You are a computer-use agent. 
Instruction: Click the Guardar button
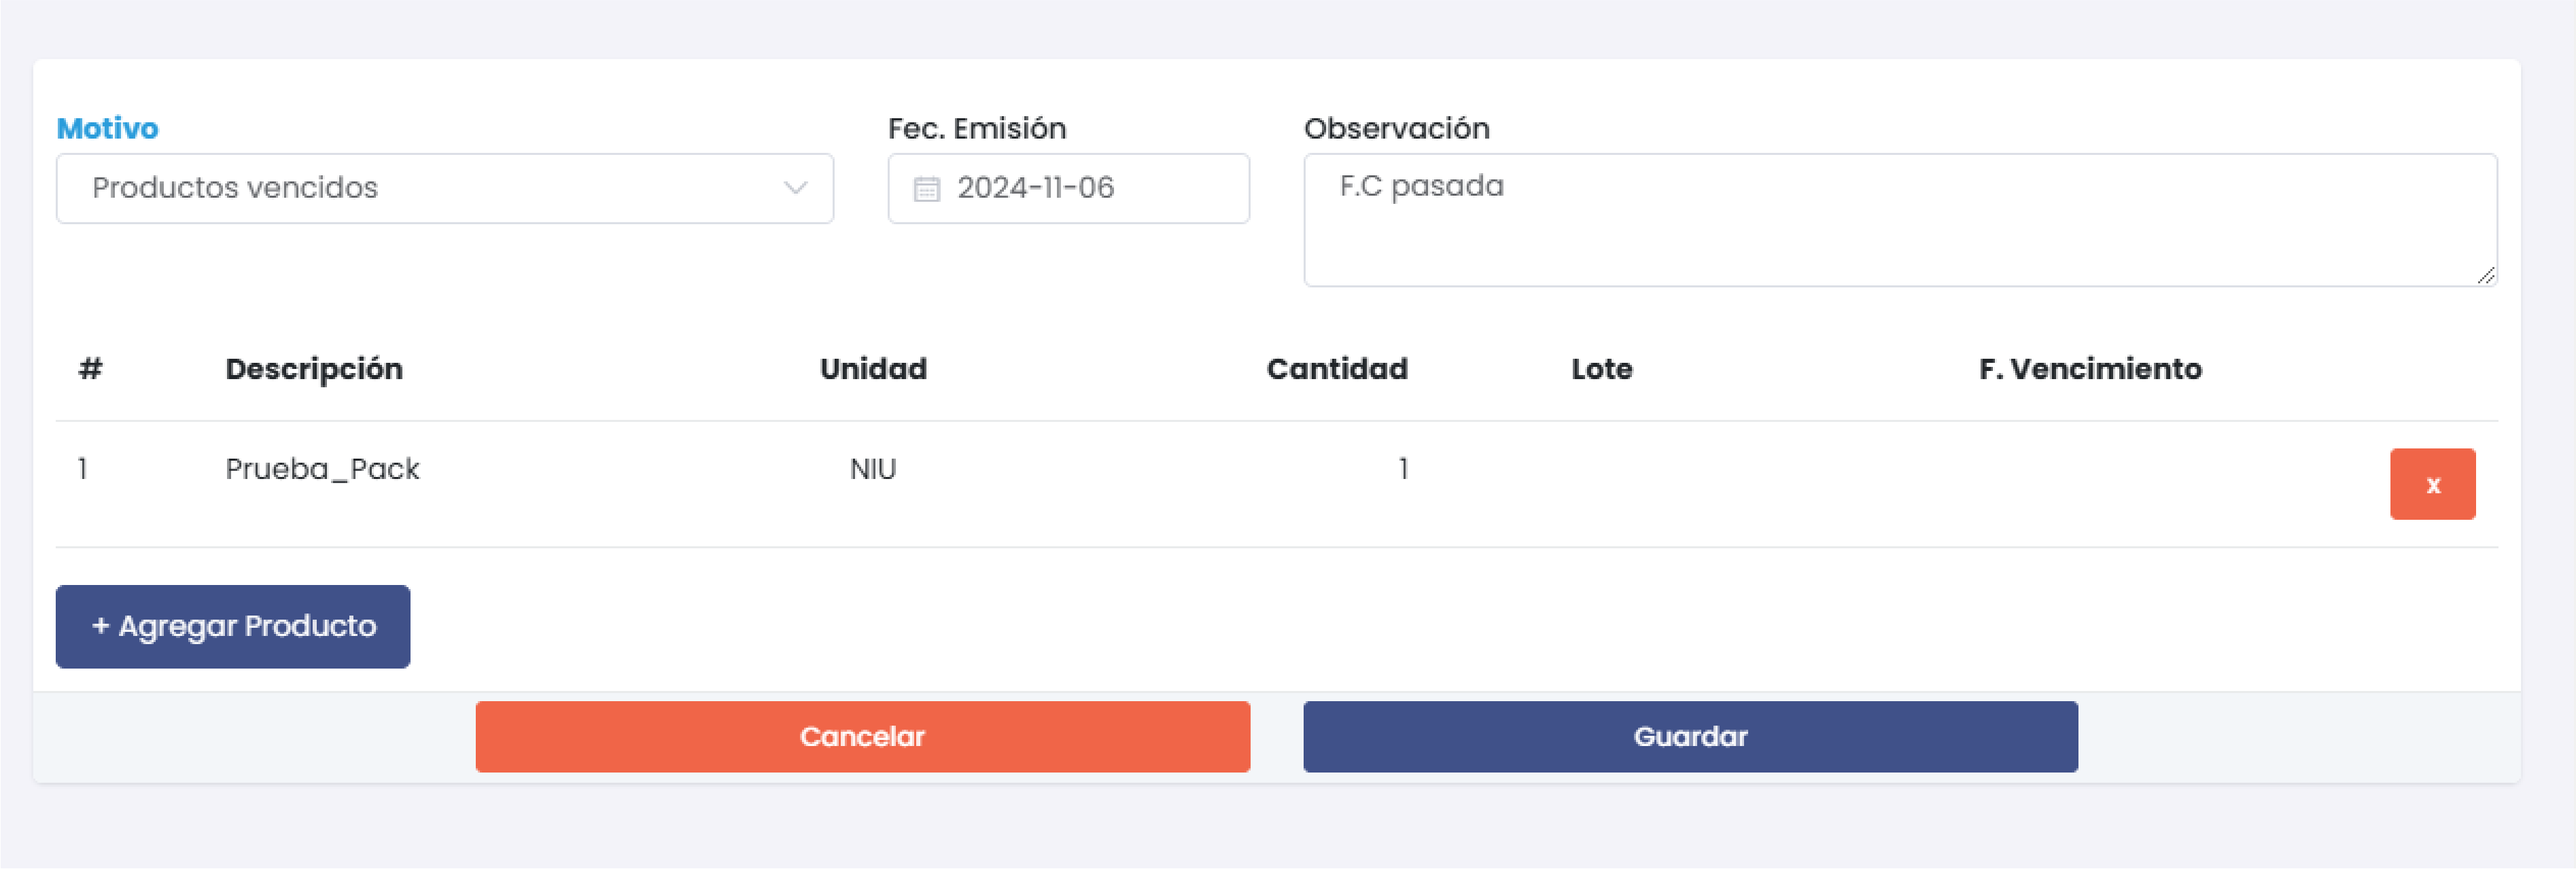pos(1690,736)
